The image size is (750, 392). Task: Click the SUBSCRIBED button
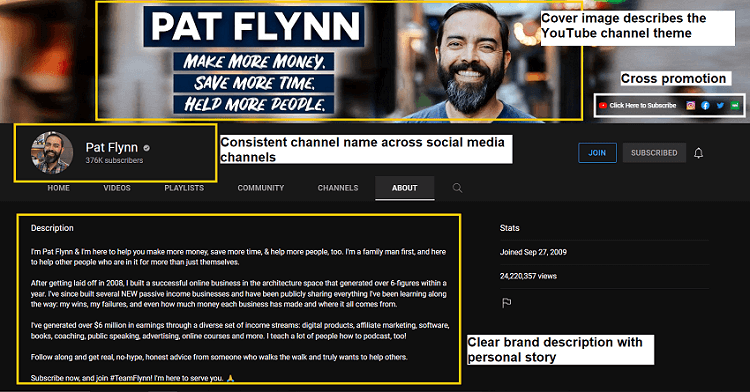(654, 153)
